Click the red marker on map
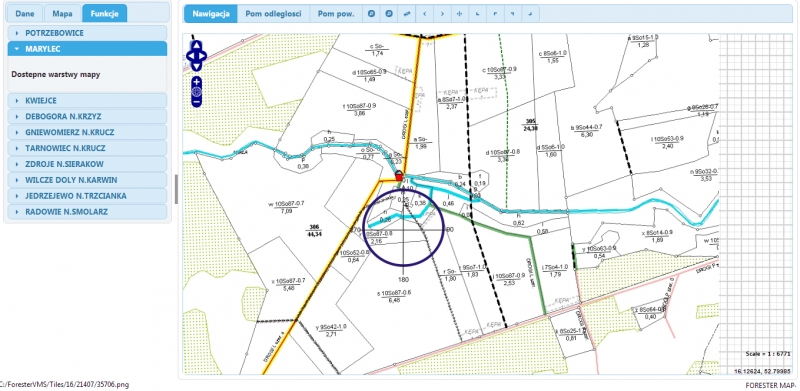This screenshot has width=800, height=391. tap(399, 176)
